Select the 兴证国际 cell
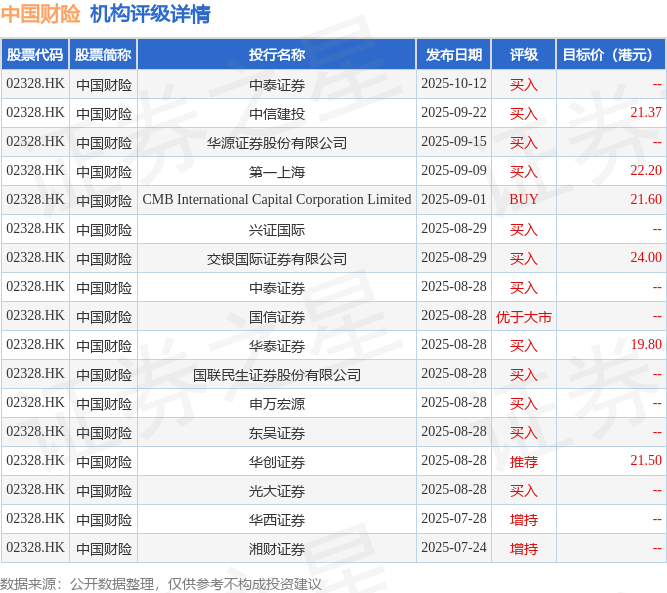This screenshot has width=667, height=593. (x=276, y=229)
